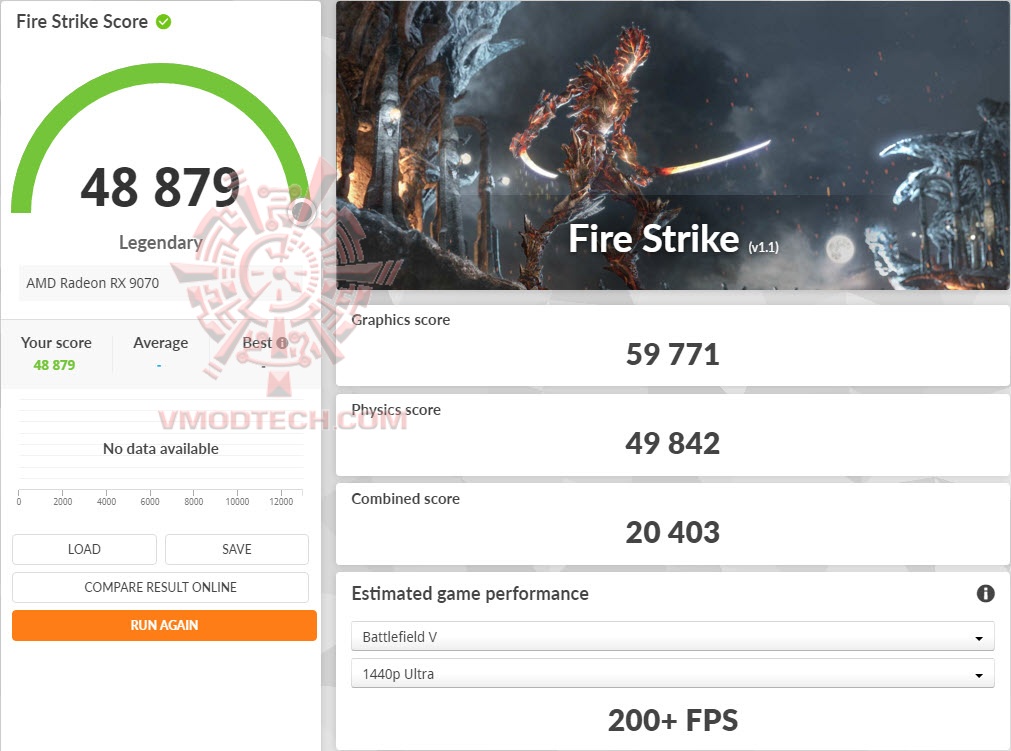Click the Combined score label
Screen dimensions: 1011x751
pyautogui.click(x=406, y=499)
